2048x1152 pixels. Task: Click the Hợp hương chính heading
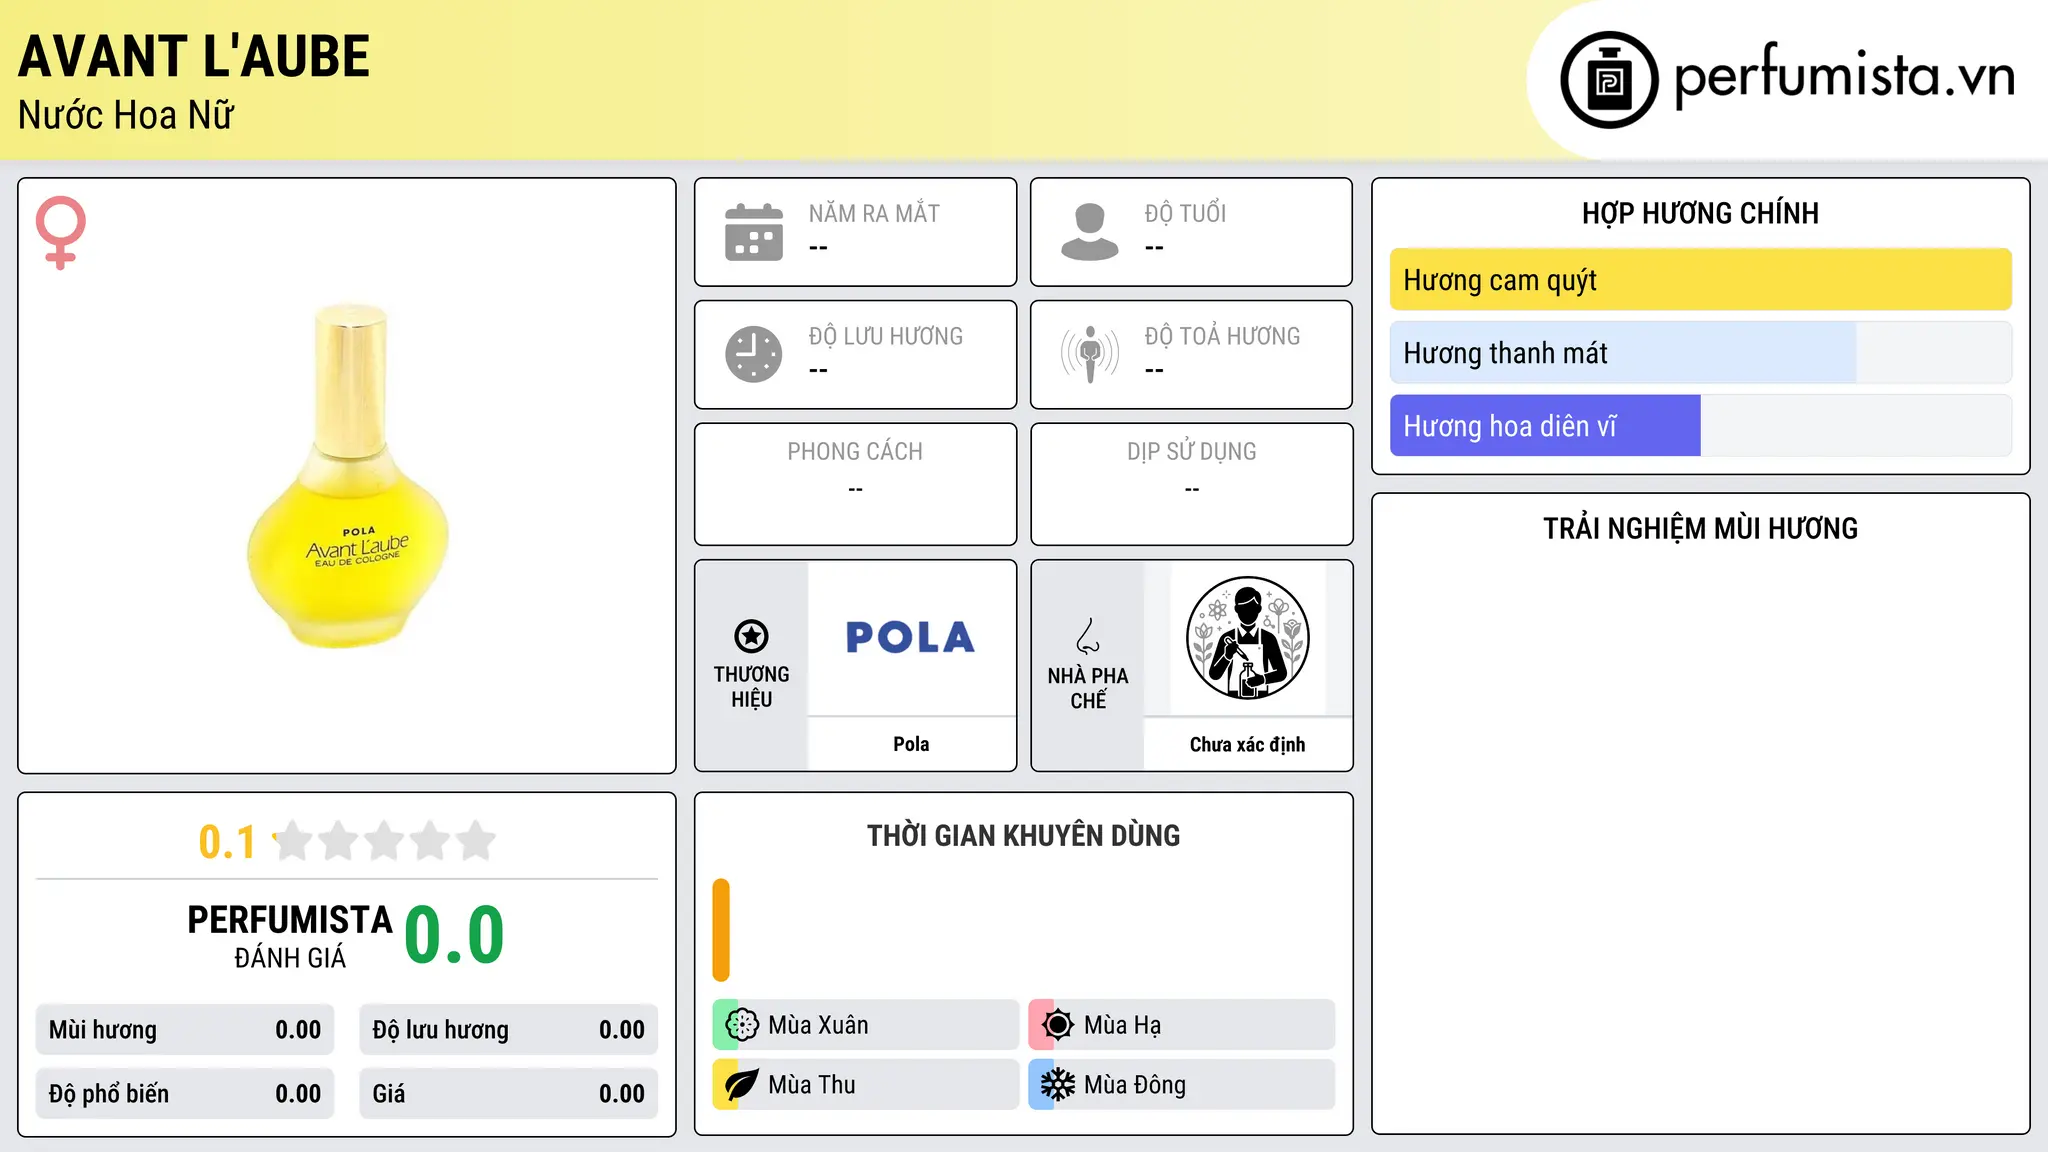tap(1700, 213)
